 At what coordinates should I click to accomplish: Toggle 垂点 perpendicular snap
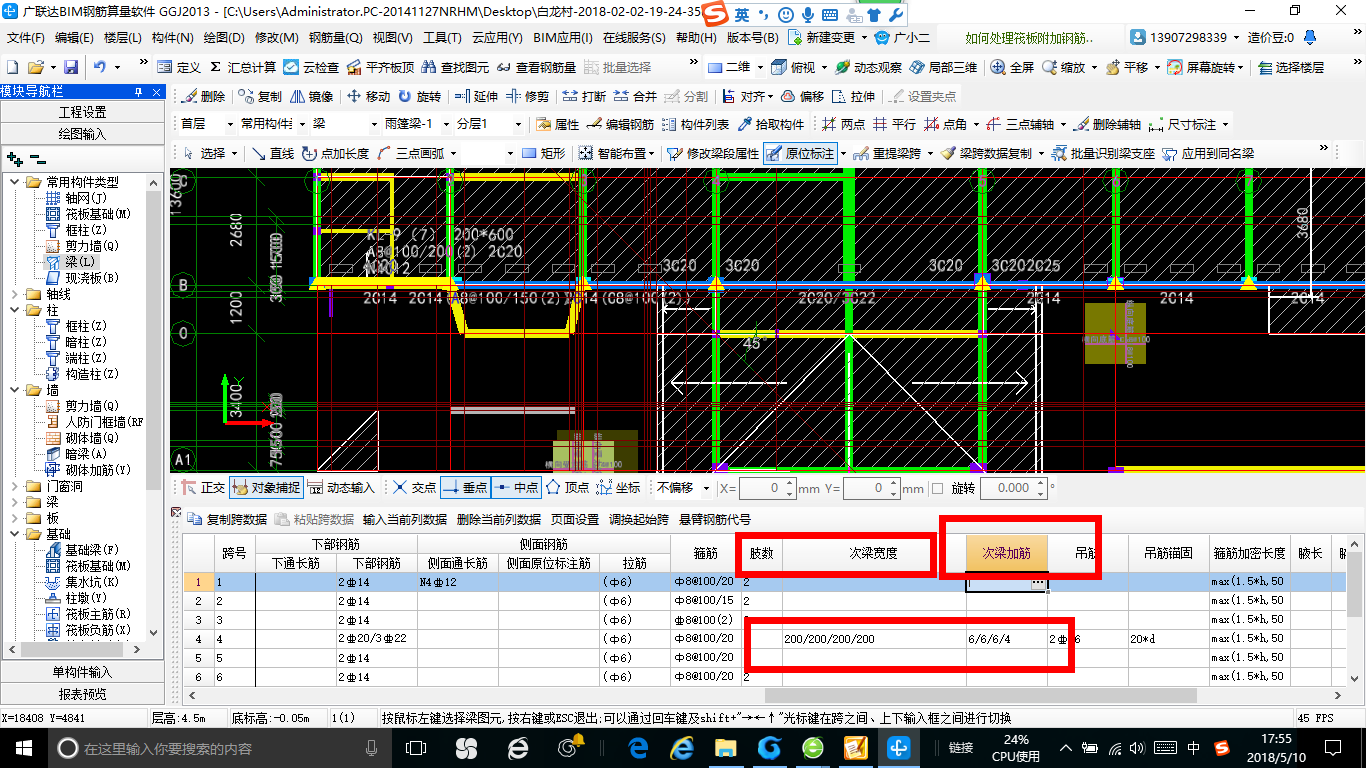pos(464,487)
